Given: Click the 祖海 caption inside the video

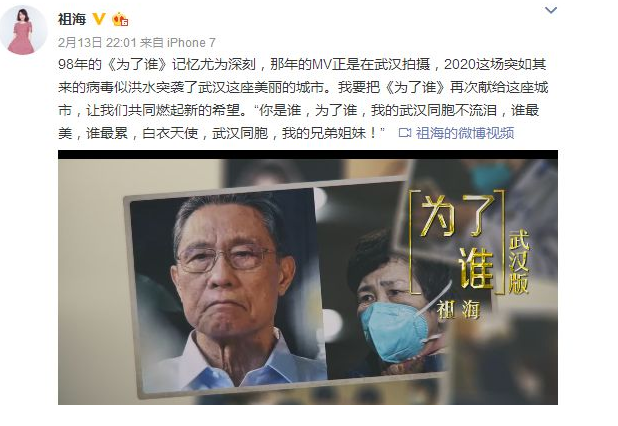Looking at the screenshot, I should [x=459, y=309].
